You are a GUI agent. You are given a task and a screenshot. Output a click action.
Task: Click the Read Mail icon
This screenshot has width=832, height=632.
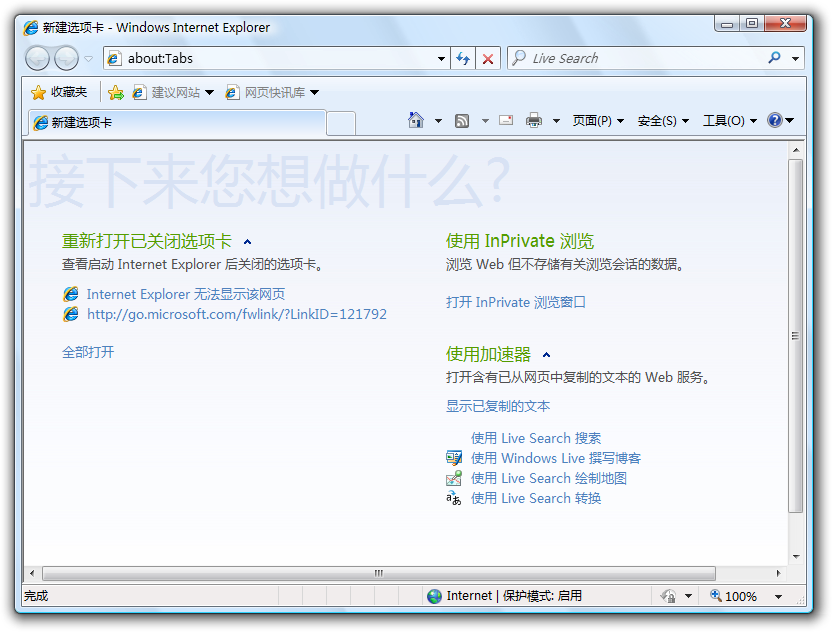[x=506, y=120]
